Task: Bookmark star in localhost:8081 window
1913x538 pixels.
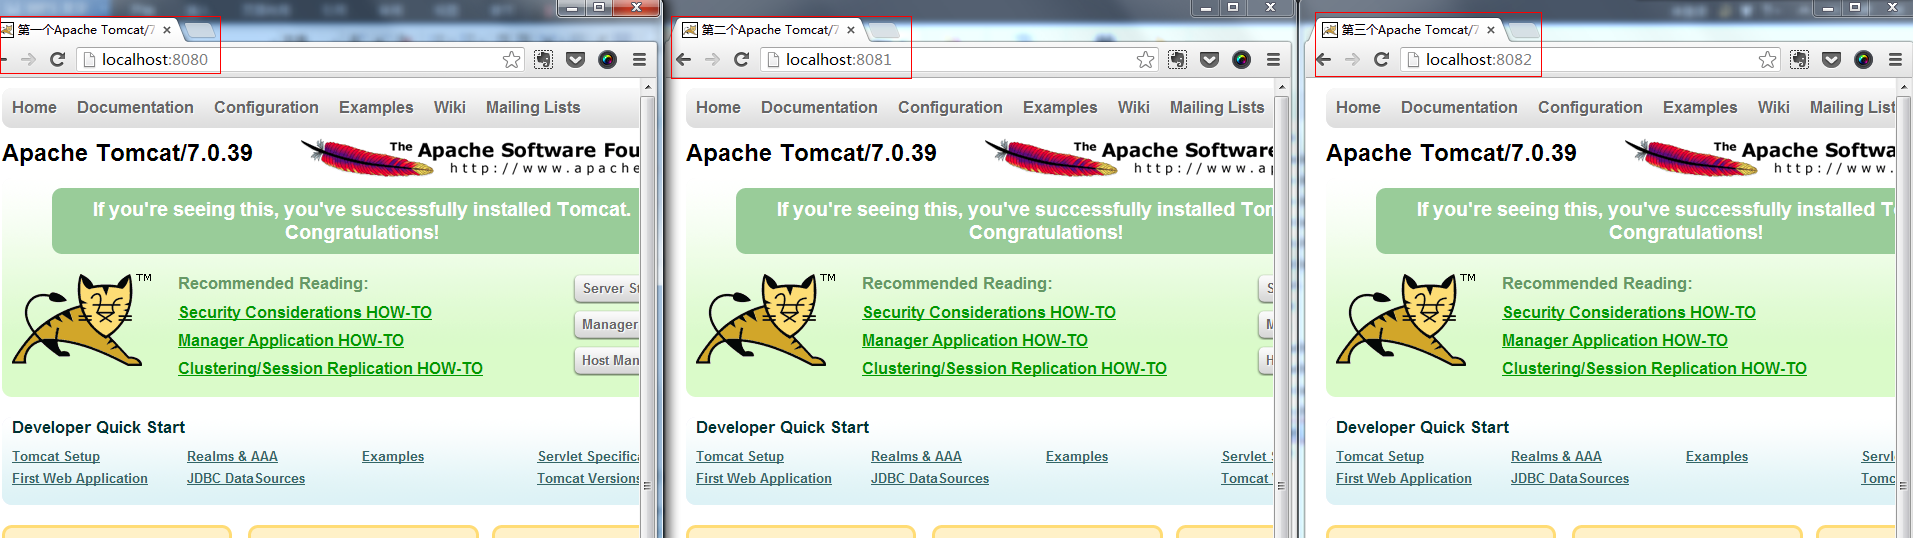Action: 1146,59
